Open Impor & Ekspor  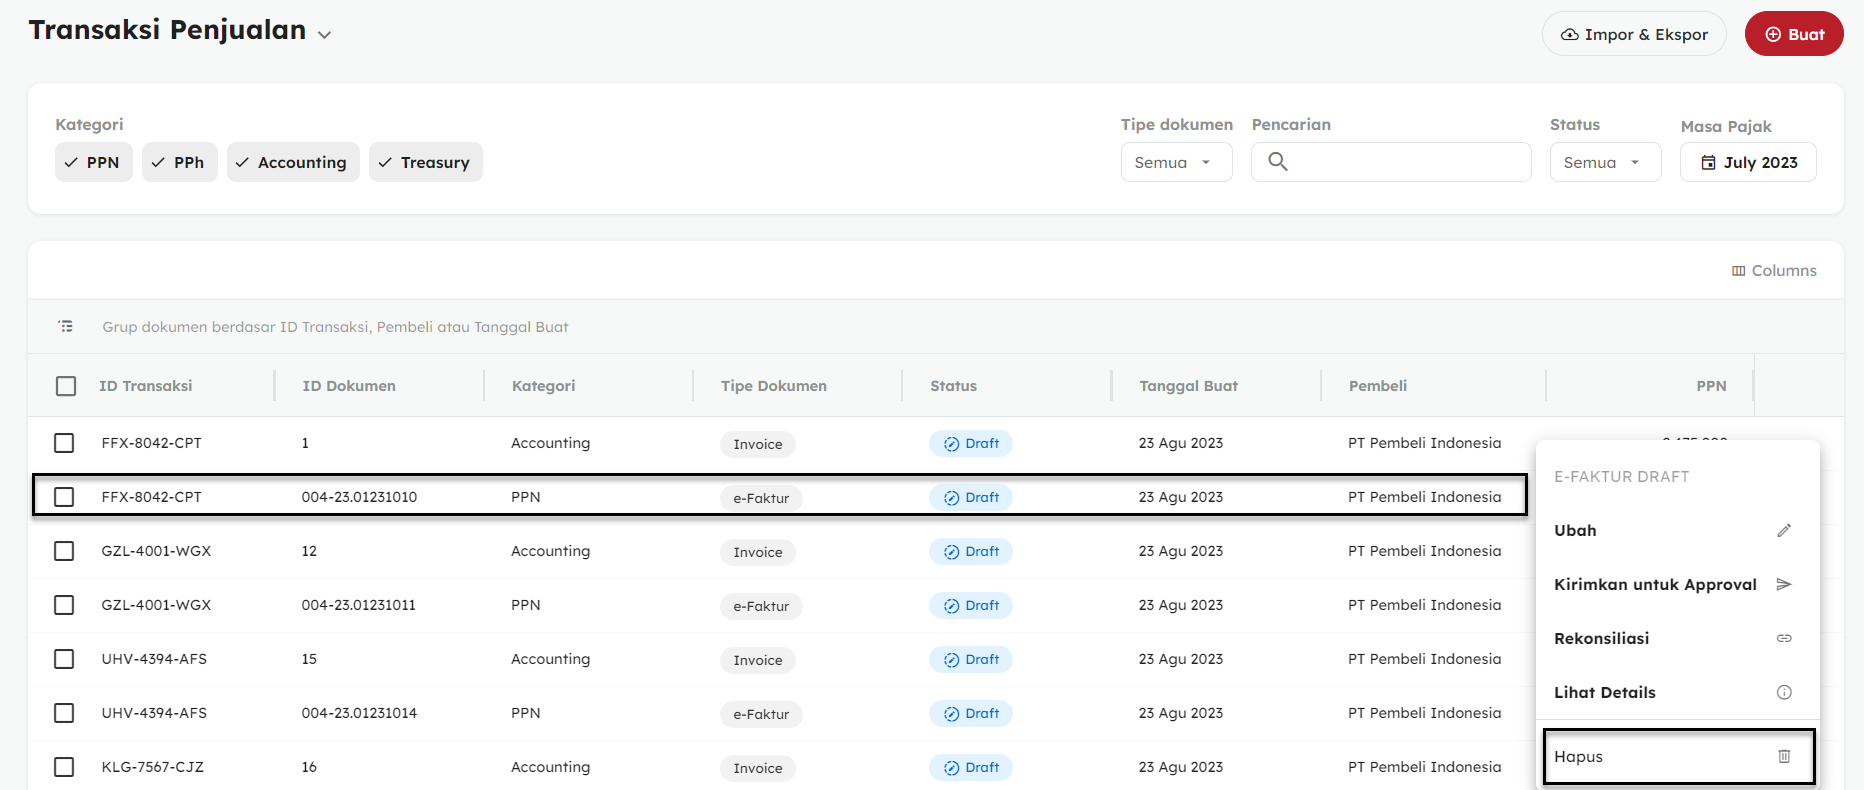[1633, 34]
